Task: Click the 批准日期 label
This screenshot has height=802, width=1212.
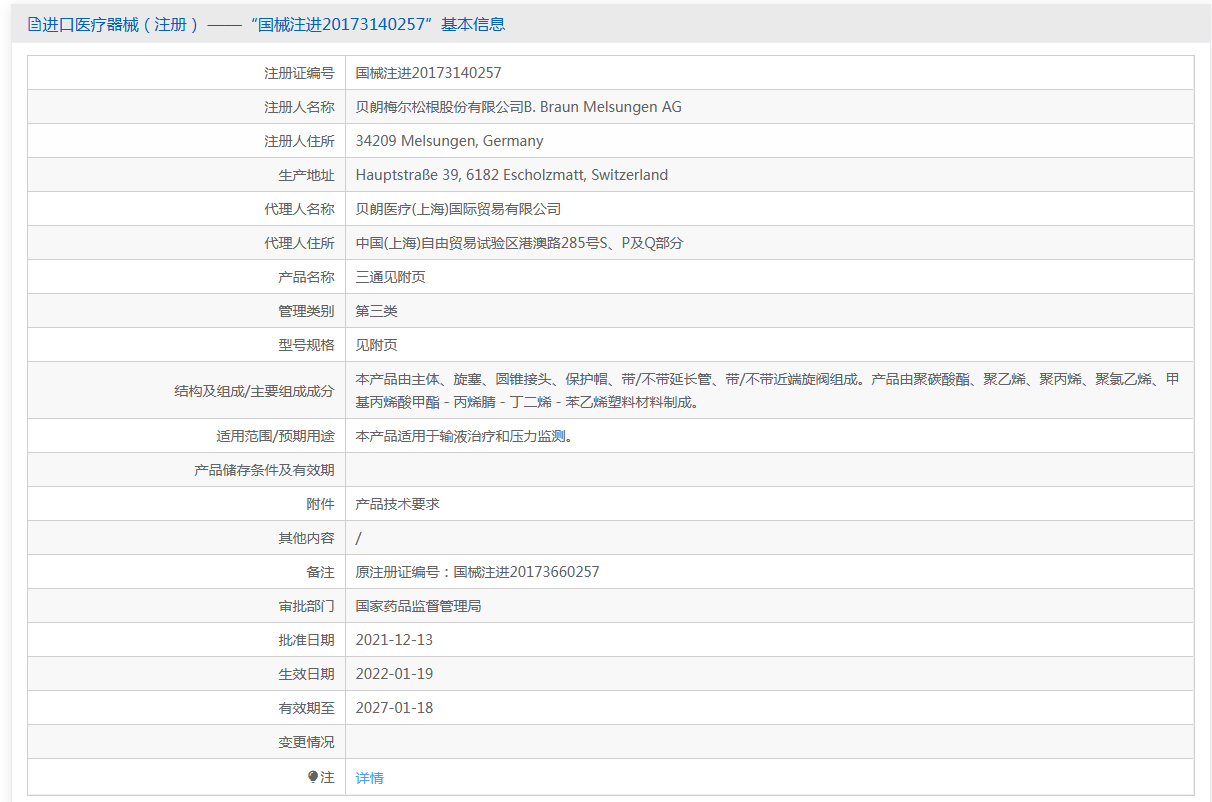Action: tap(306, 640)
